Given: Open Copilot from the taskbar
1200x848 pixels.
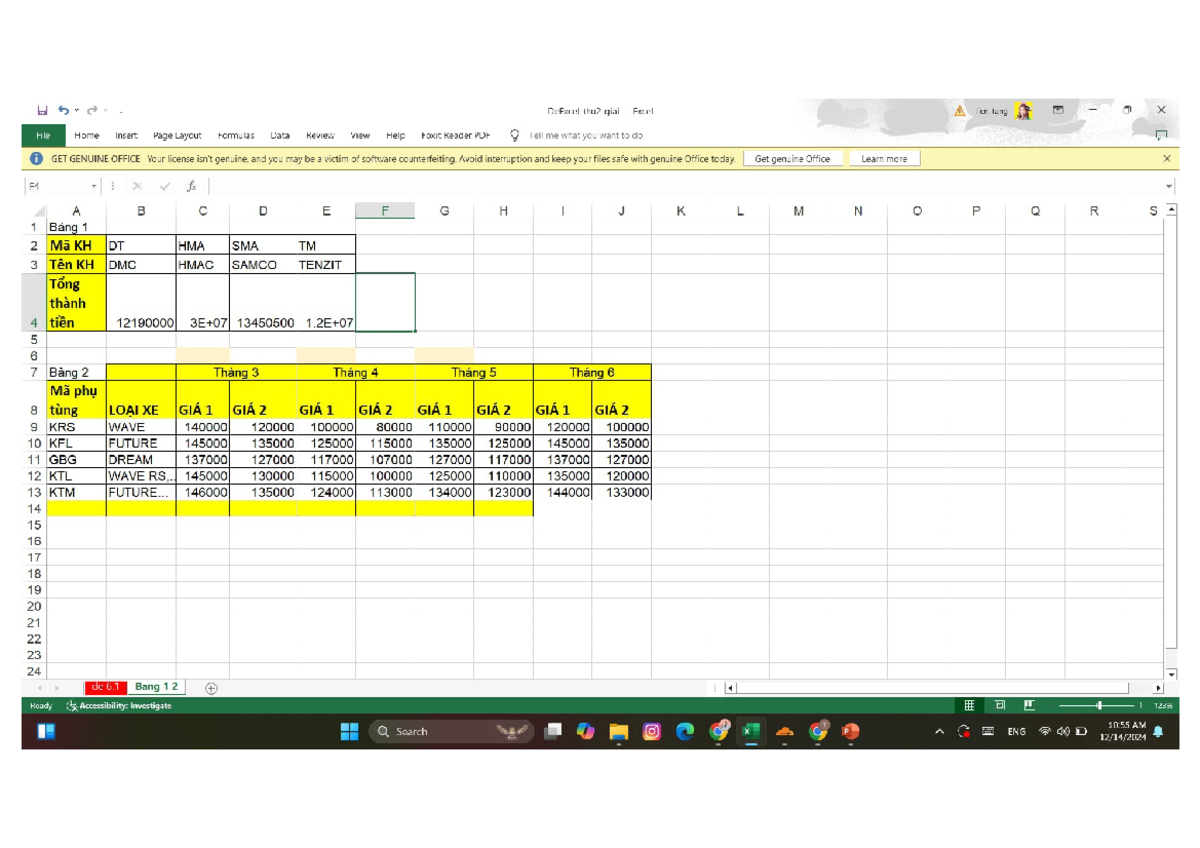Looking at the screenshot, I should (x=586, y=732).
